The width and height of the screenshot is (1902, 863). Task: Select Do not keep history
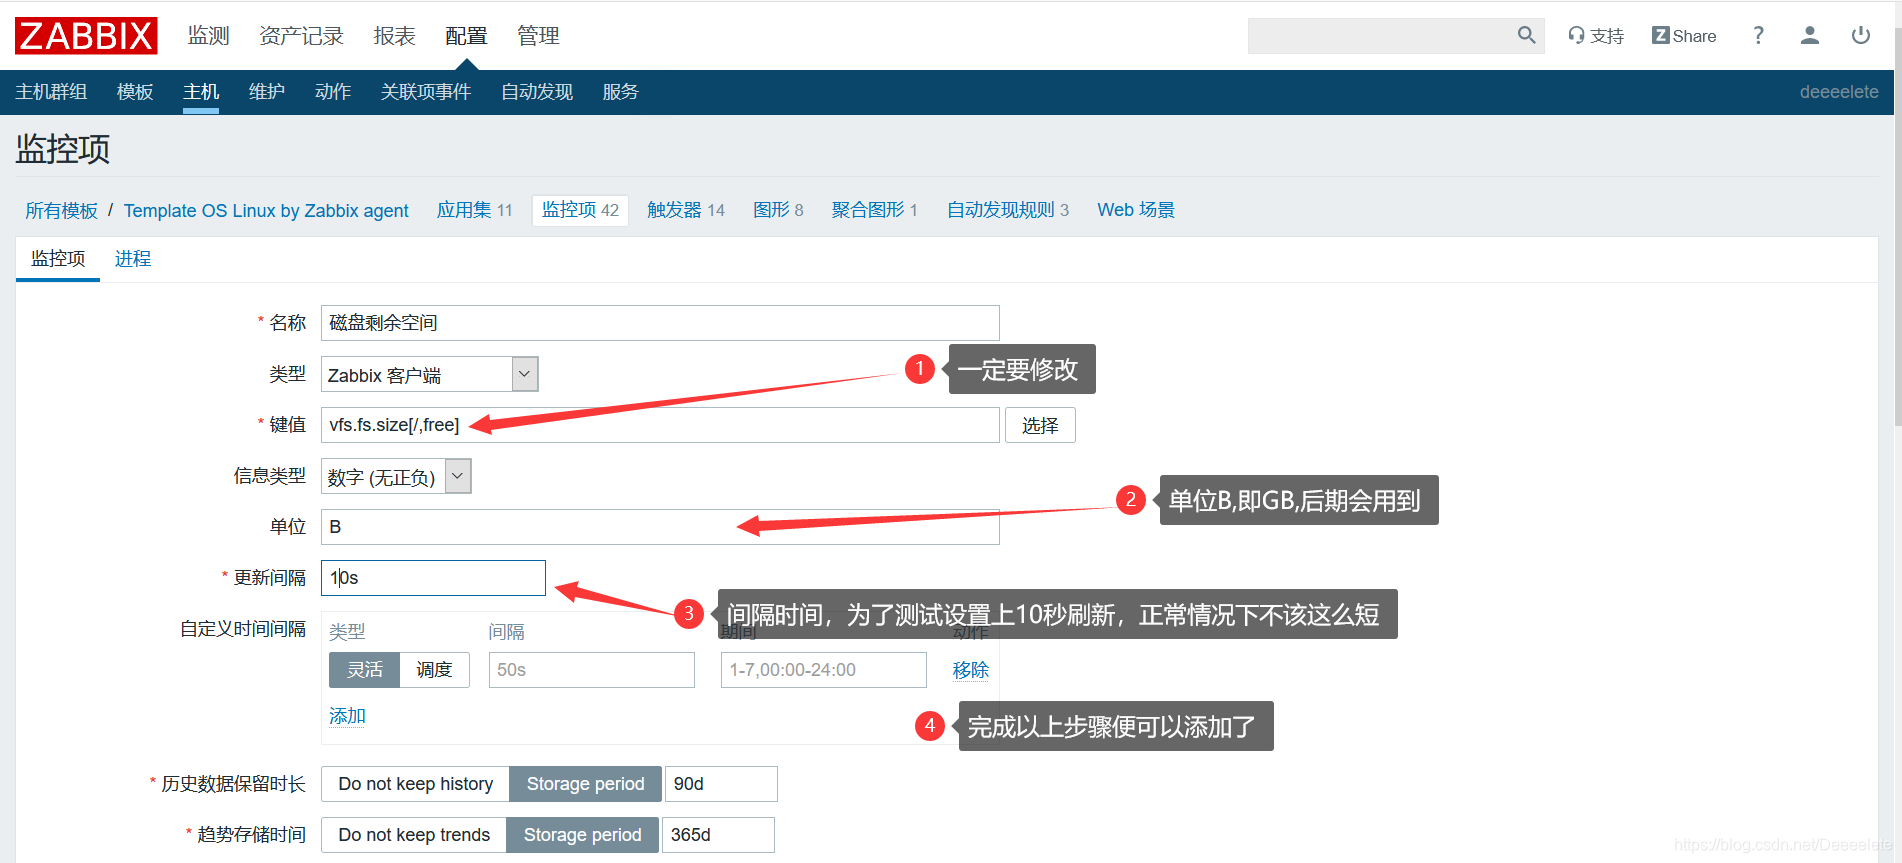(x=416, y=784)
